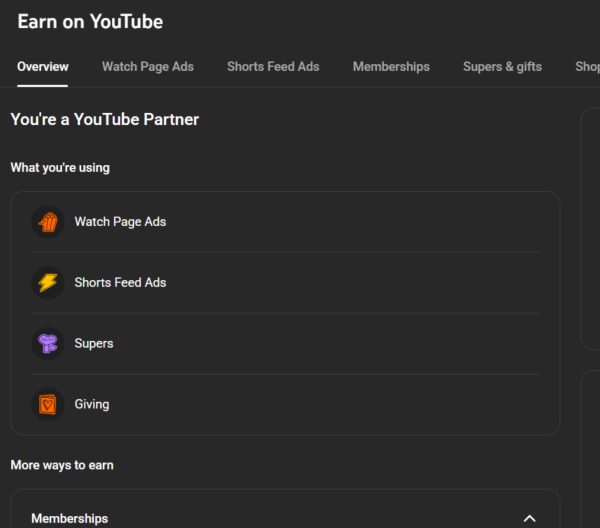Click the Shorts Feed Ads lightning bolt icon
Viewport: 600px width, 528px height.
(48, 283)
